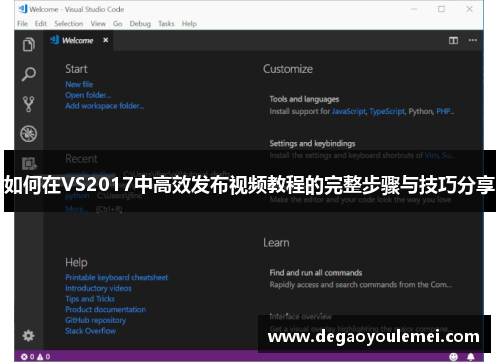Click the New file link
The height and width of the screenshot is (362, 500).
(x=79, y=84)
